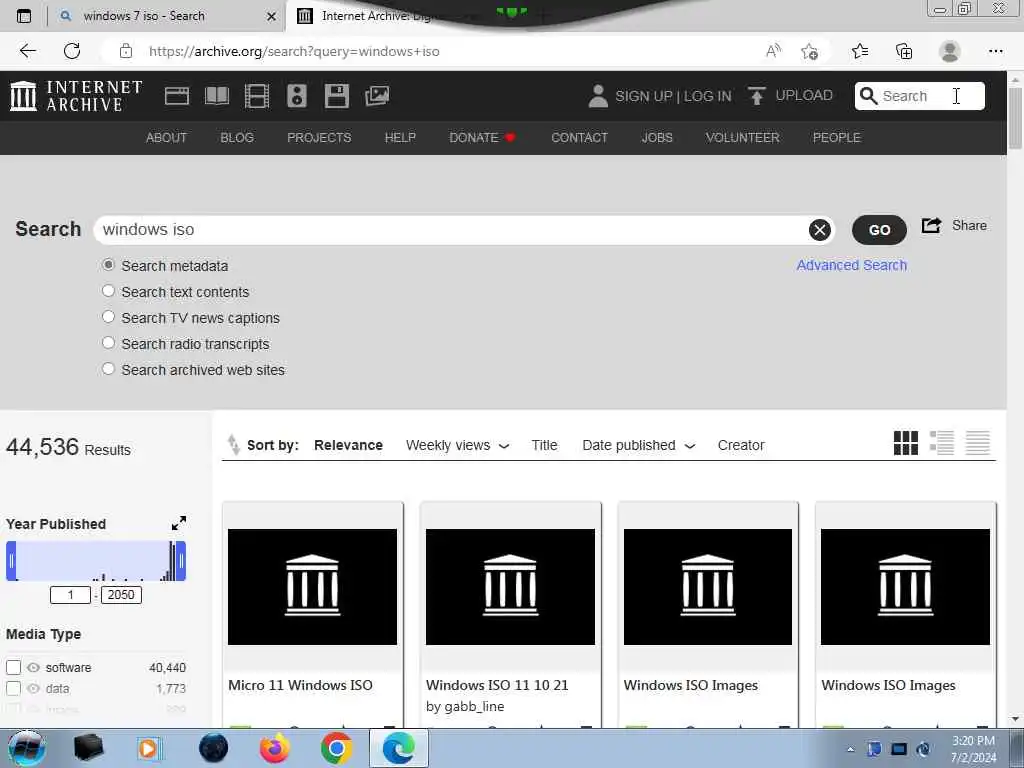The image size is (1024, 768).
Task: Open the Micro 11 Windows ISO thumbnail
Action: coord(312,586)
